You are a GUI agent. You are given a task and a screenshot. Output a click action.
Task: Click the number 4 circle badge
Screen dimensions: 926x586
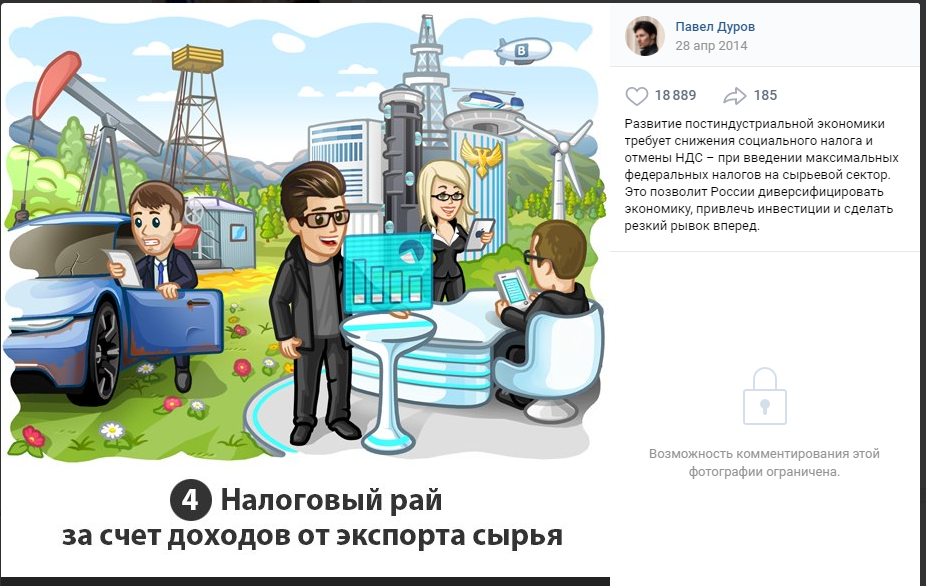[190, 500]
